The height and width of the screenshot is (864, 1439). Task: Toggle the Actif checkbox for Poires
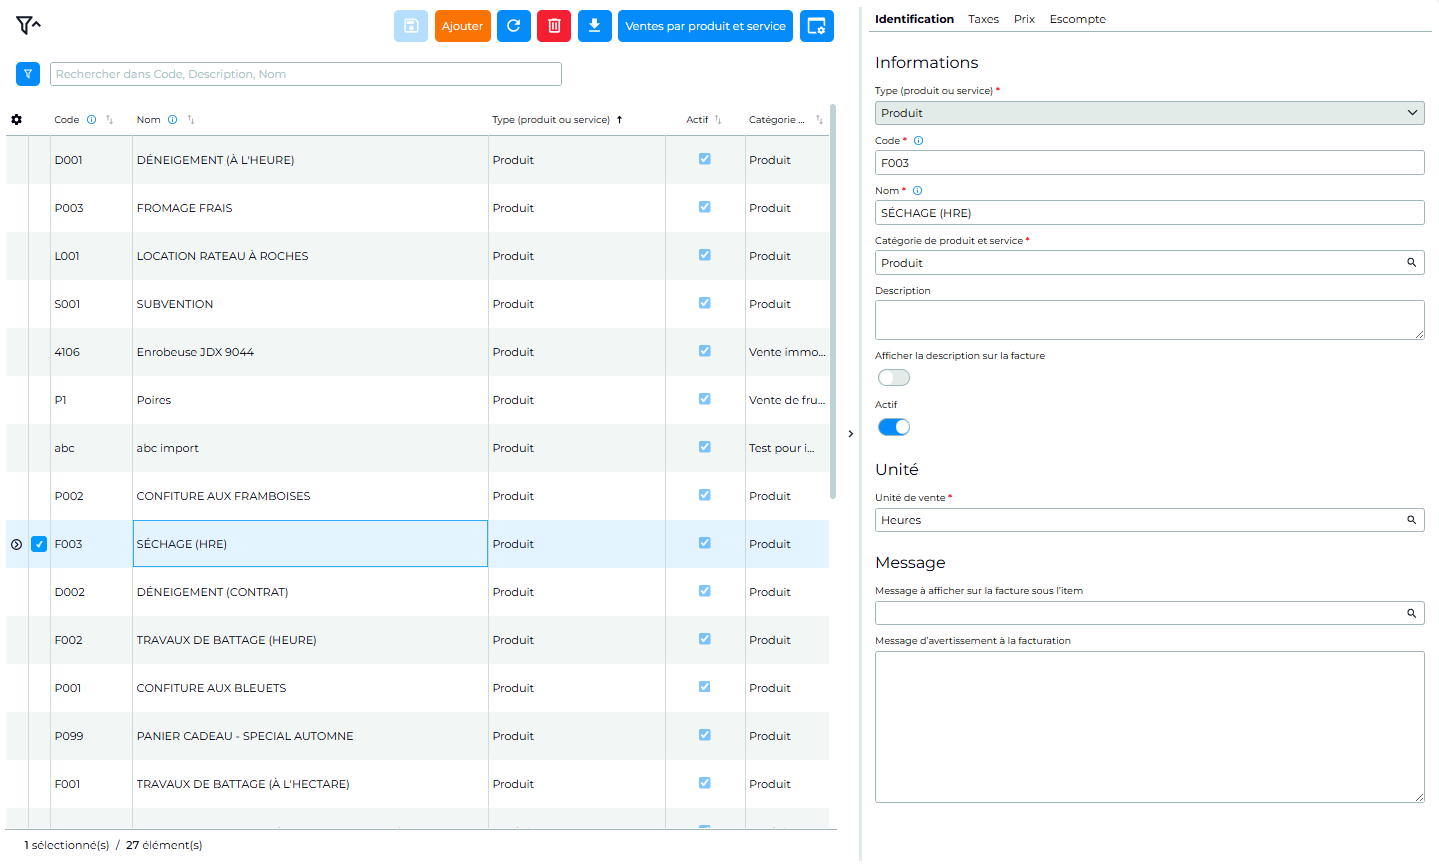click(x=705, y=399)
